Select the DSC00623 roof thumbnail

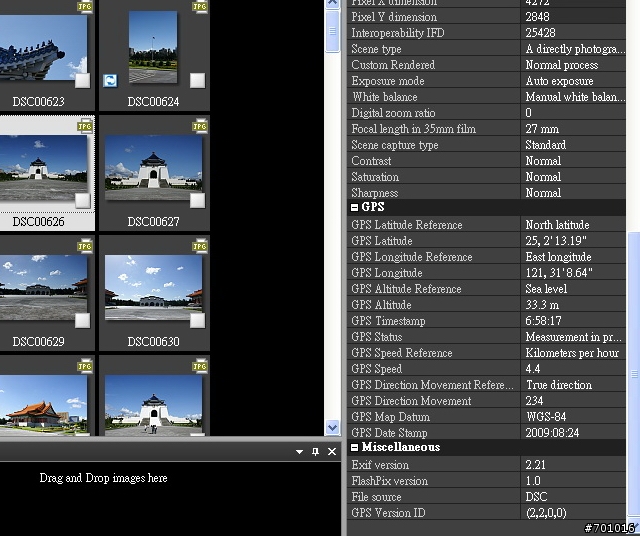[43, 47]
